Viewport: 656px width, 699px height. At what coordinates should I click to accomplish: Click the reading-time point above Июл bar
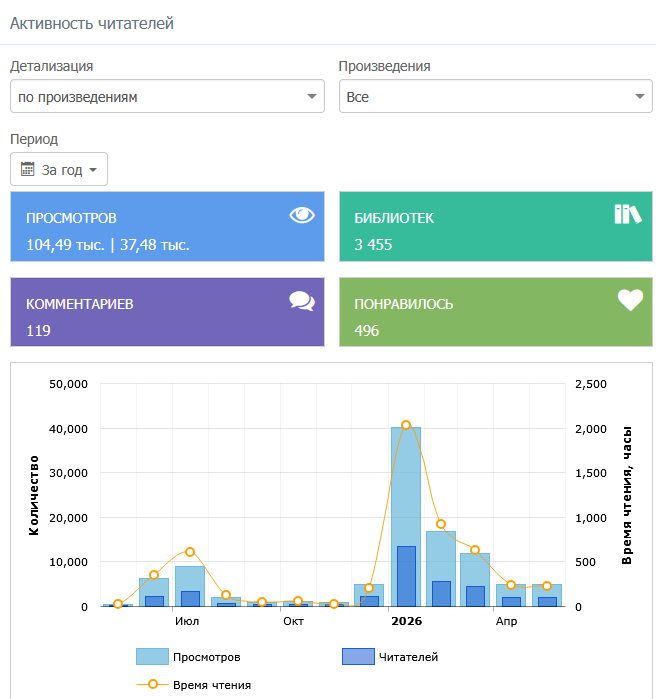click(190, 552)
